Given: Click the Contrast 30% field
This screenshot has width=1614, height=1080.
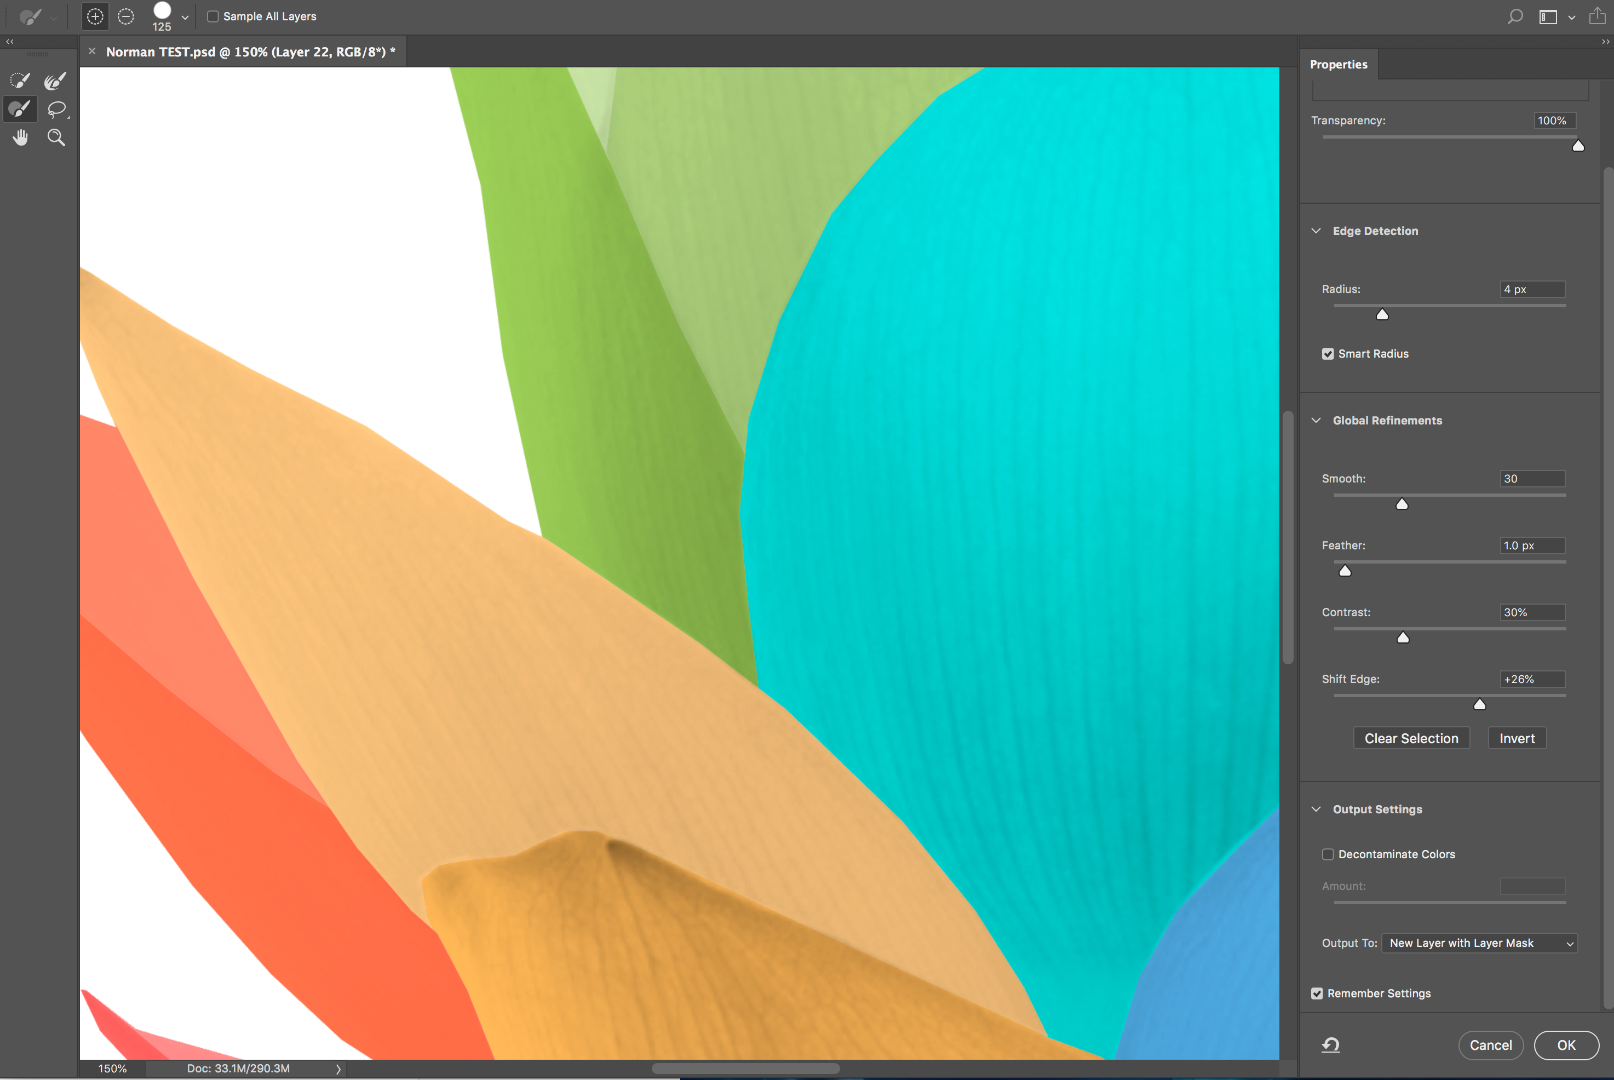Looking at the screenshot, I should click(x=1532, y=612).
